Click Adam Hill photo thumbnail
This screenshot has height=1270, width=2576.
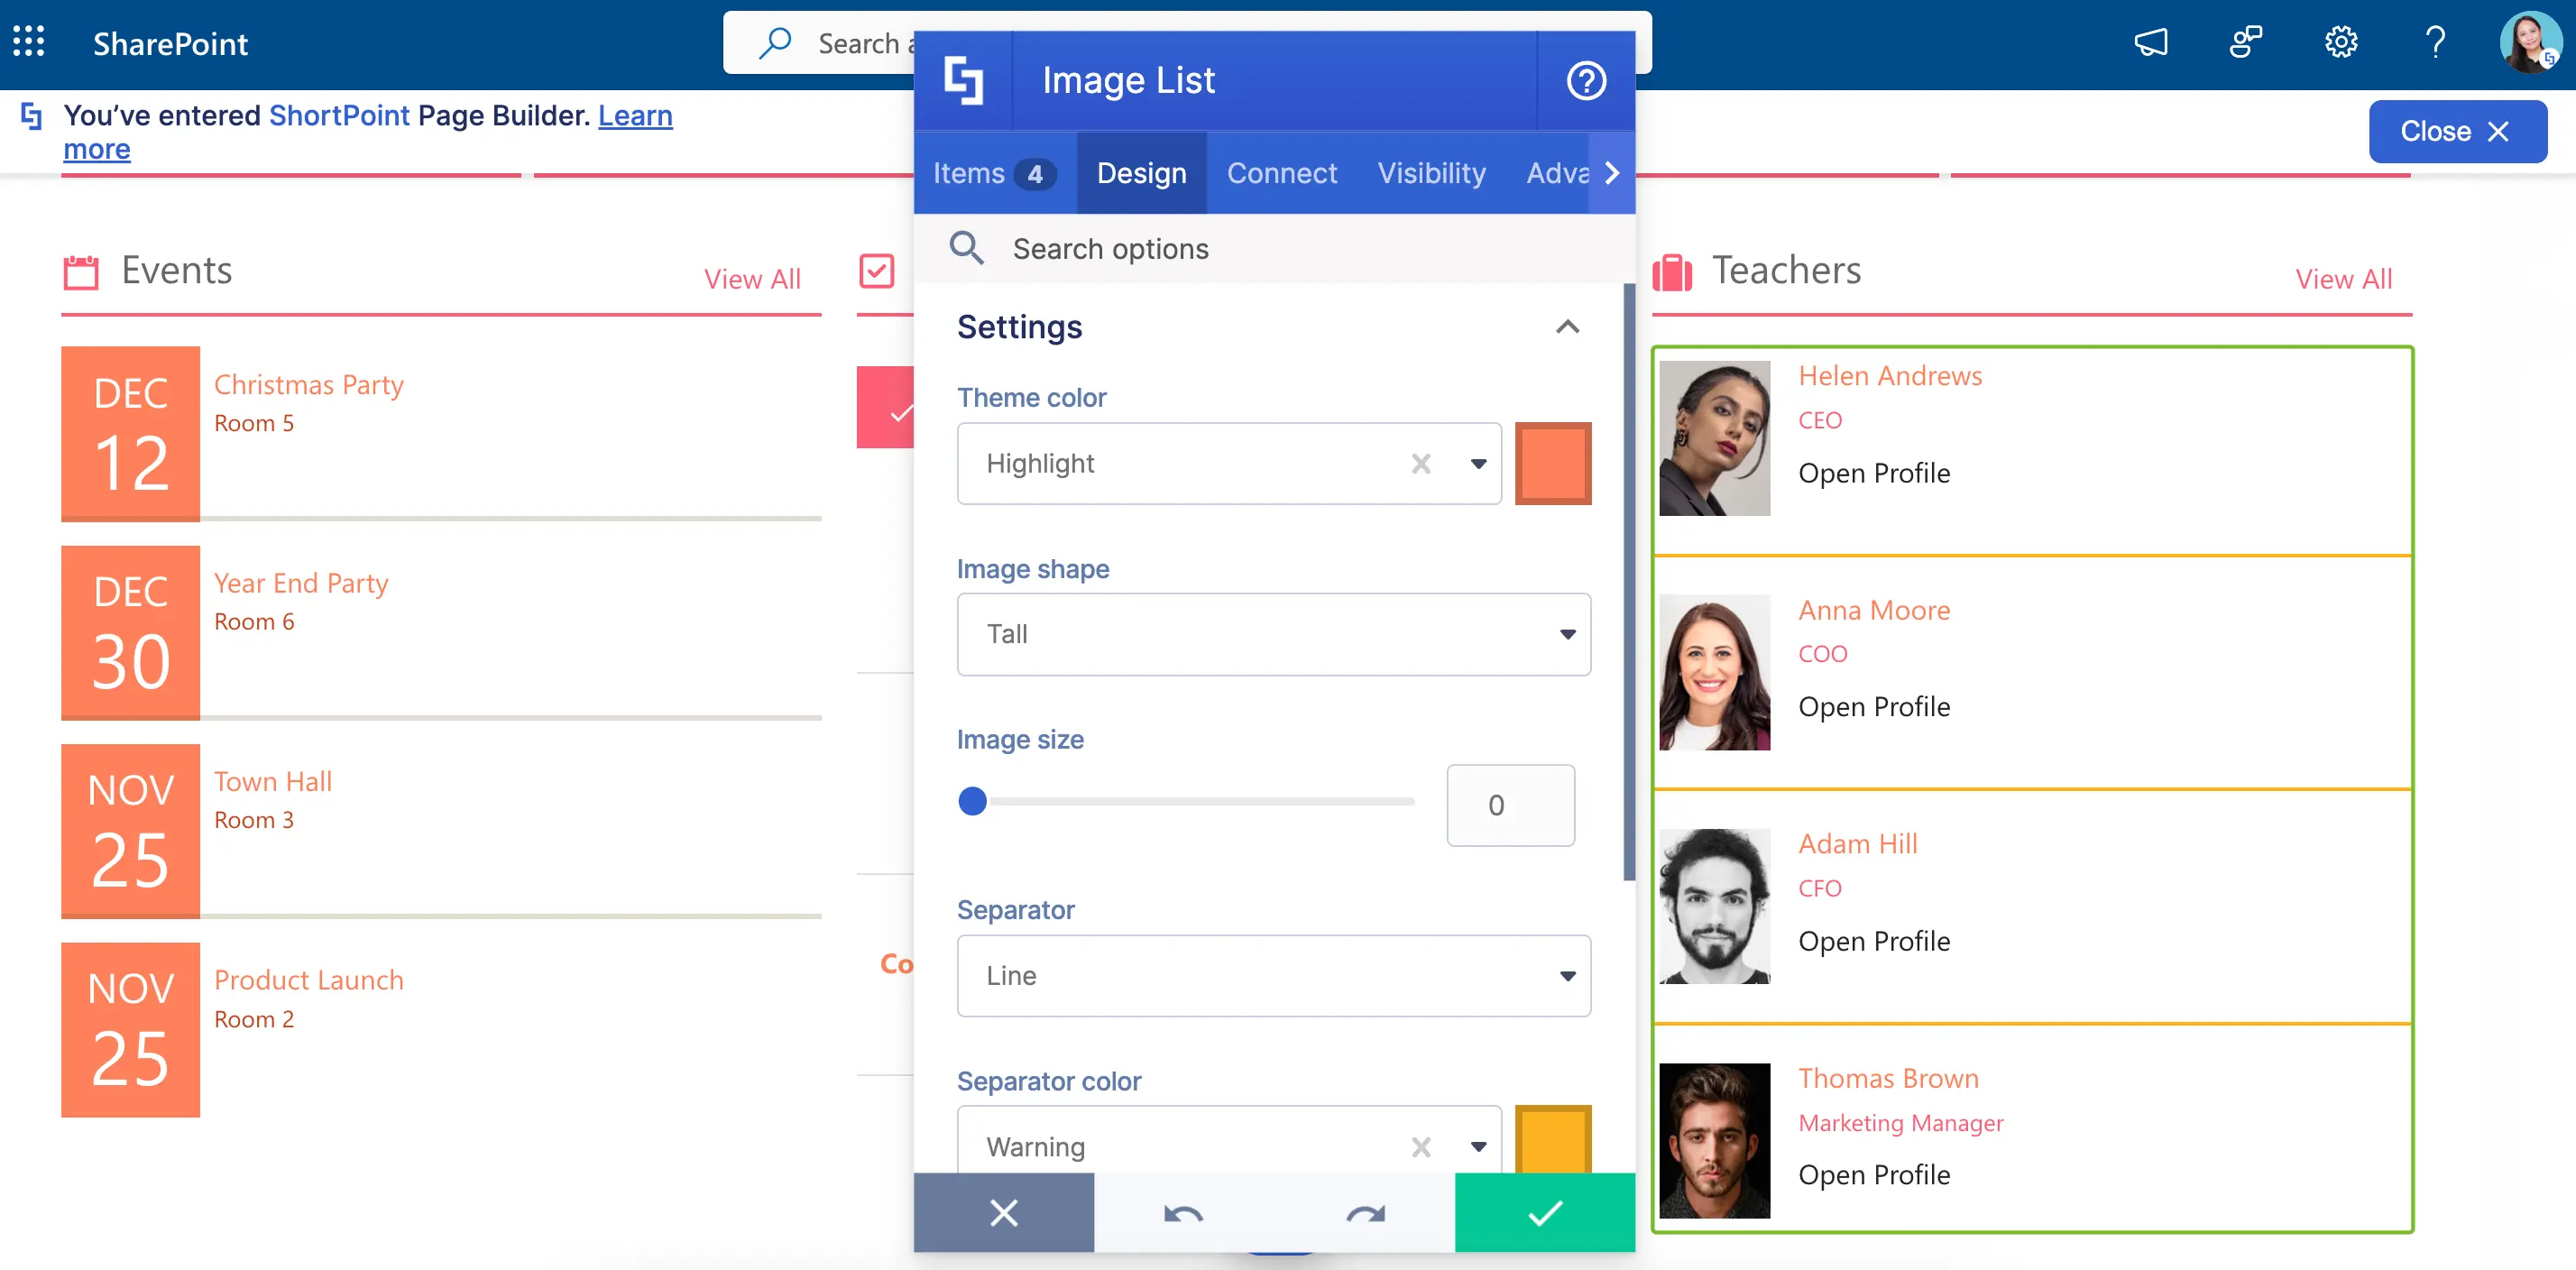[1714, 906]
